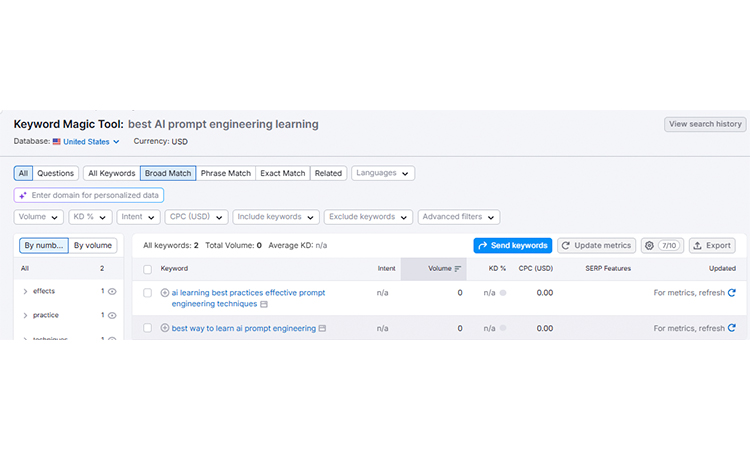Click the United States flag icon

(x=56, y=142)
